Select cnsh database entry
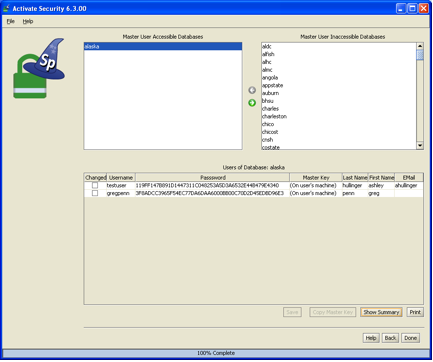 click(x=339, y=140)
